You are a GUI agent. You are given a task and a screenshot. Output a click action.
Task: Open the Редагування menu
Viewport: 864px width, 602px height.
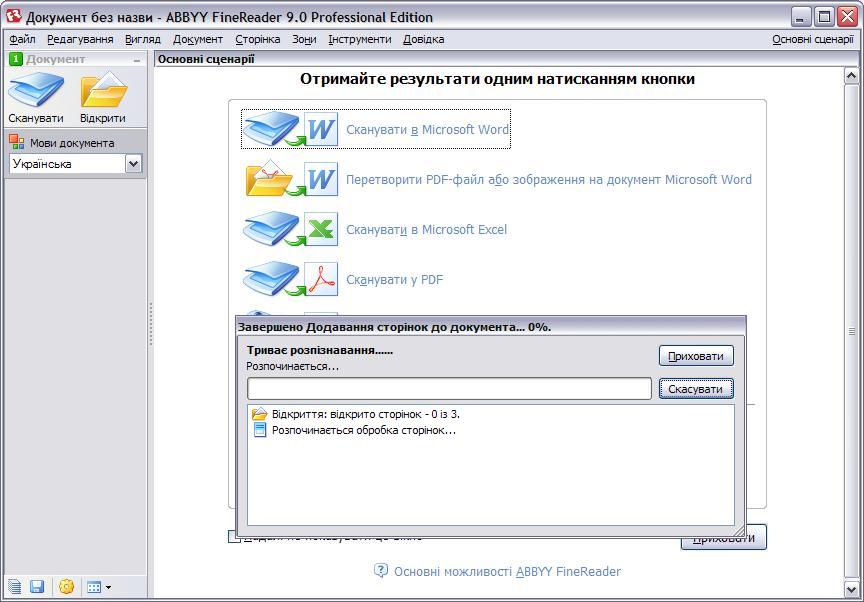80,39
